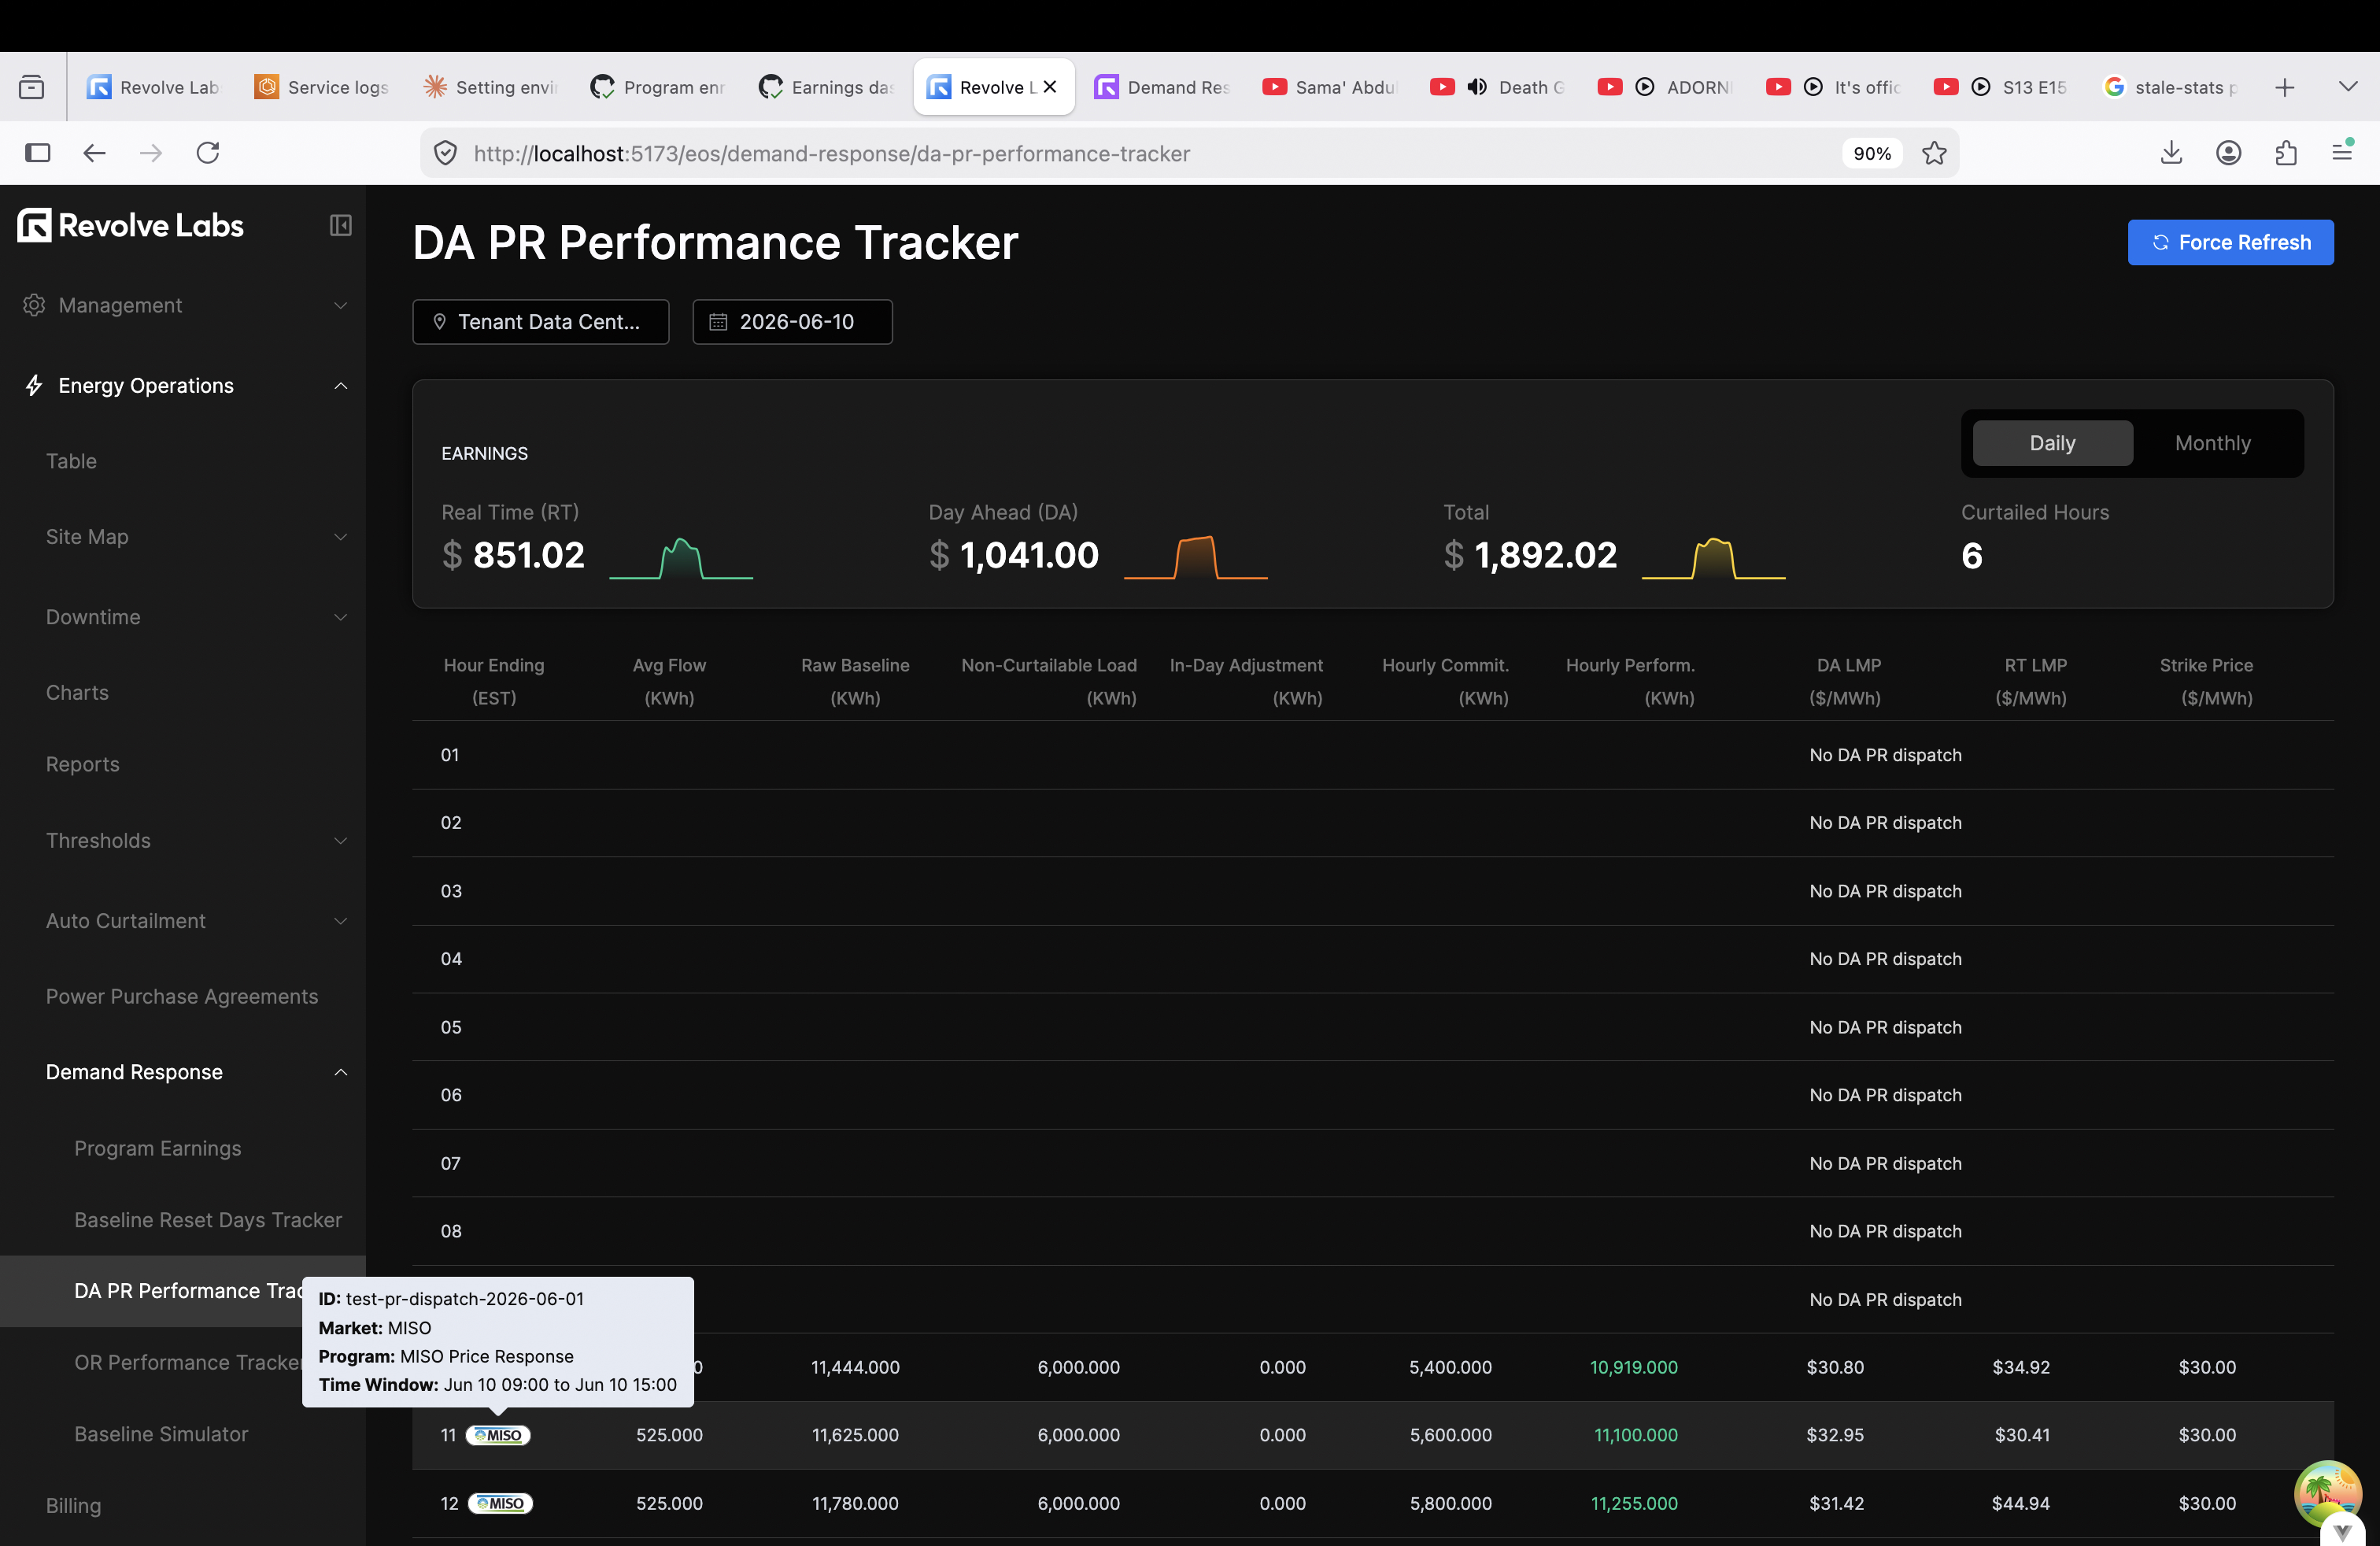Open the Billing menu item
The height and width of the screenshot is (1546, 2380).
click(x=73, y=1505)
